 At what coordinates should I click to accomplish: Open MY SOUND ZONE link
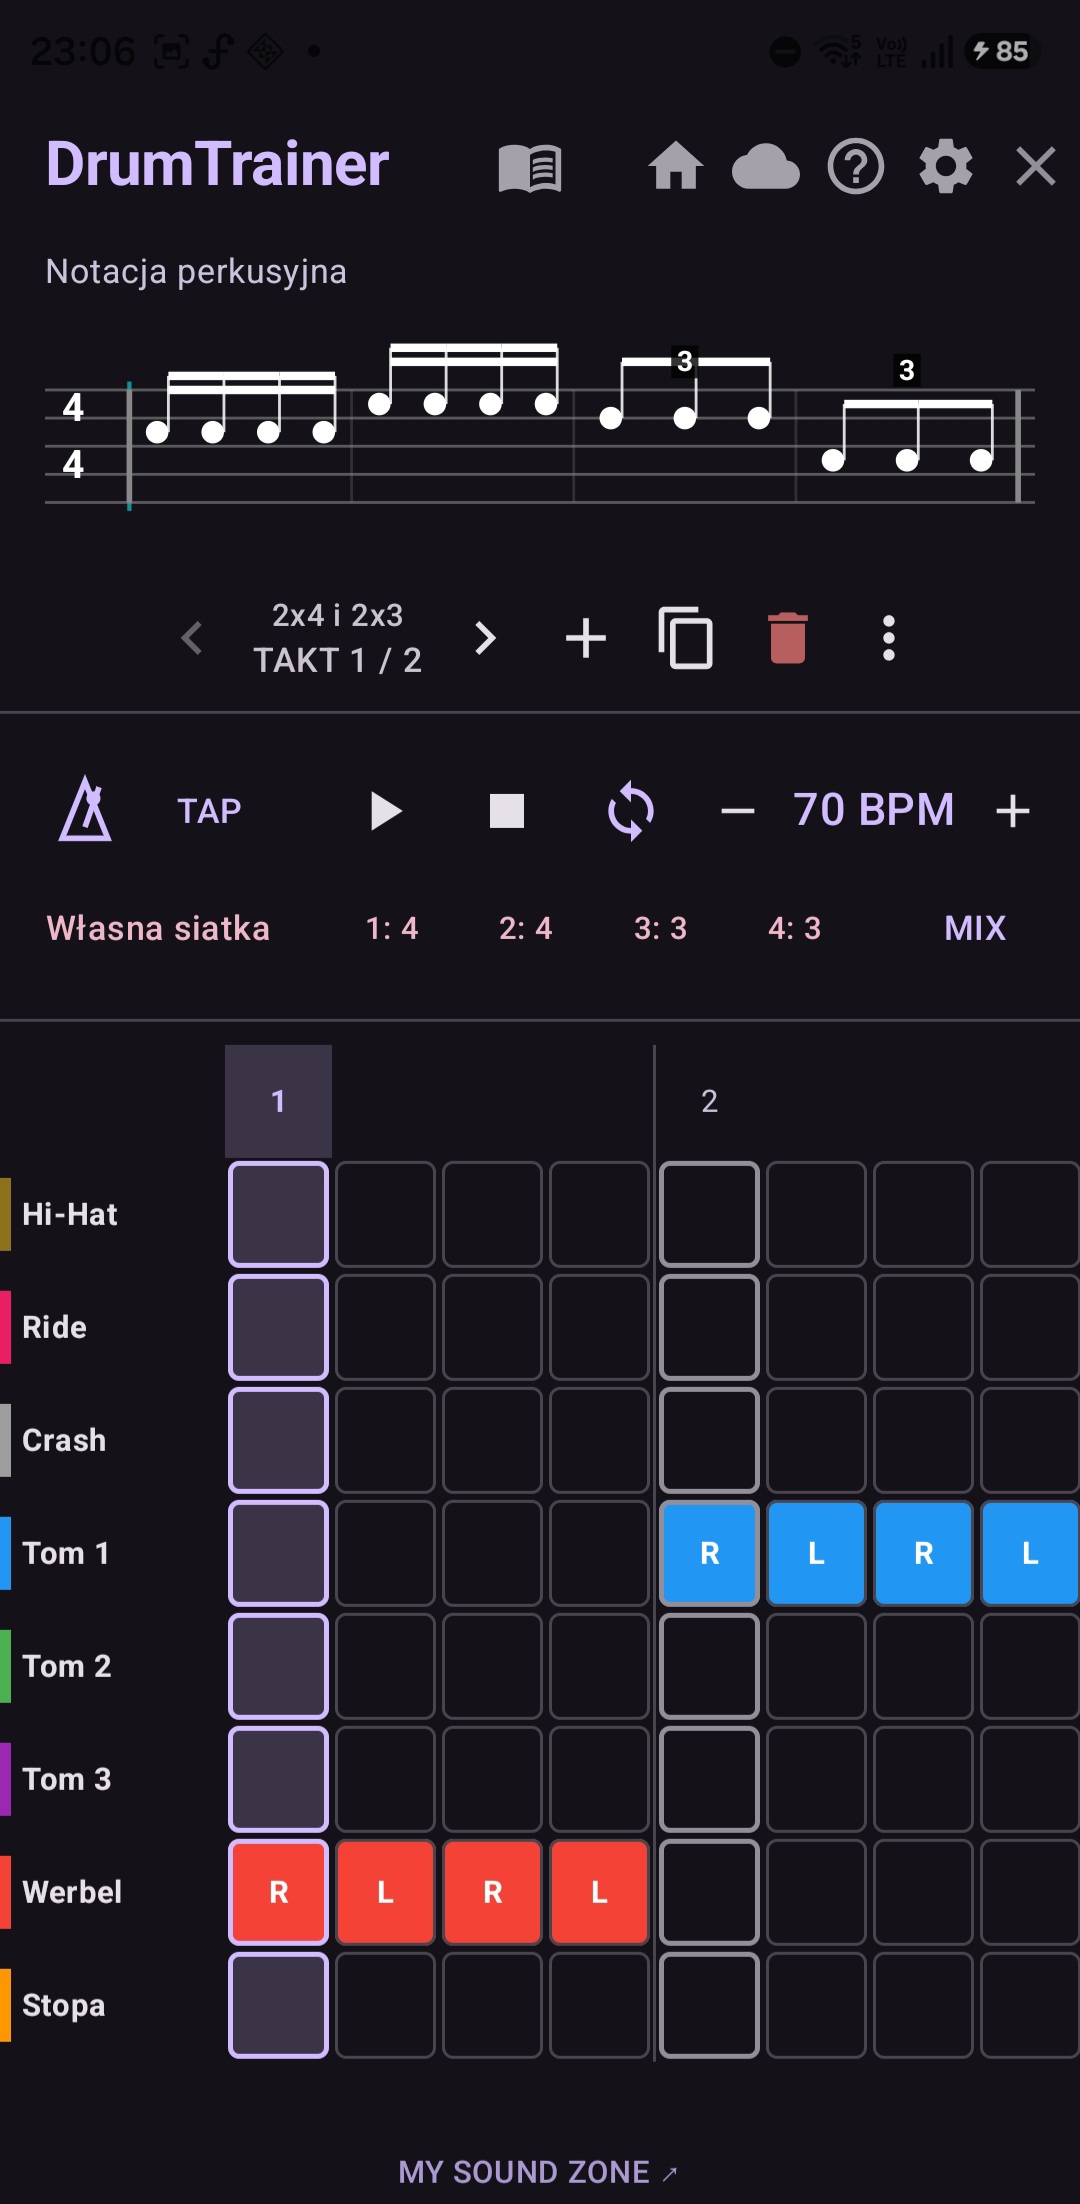(538, 2172)
